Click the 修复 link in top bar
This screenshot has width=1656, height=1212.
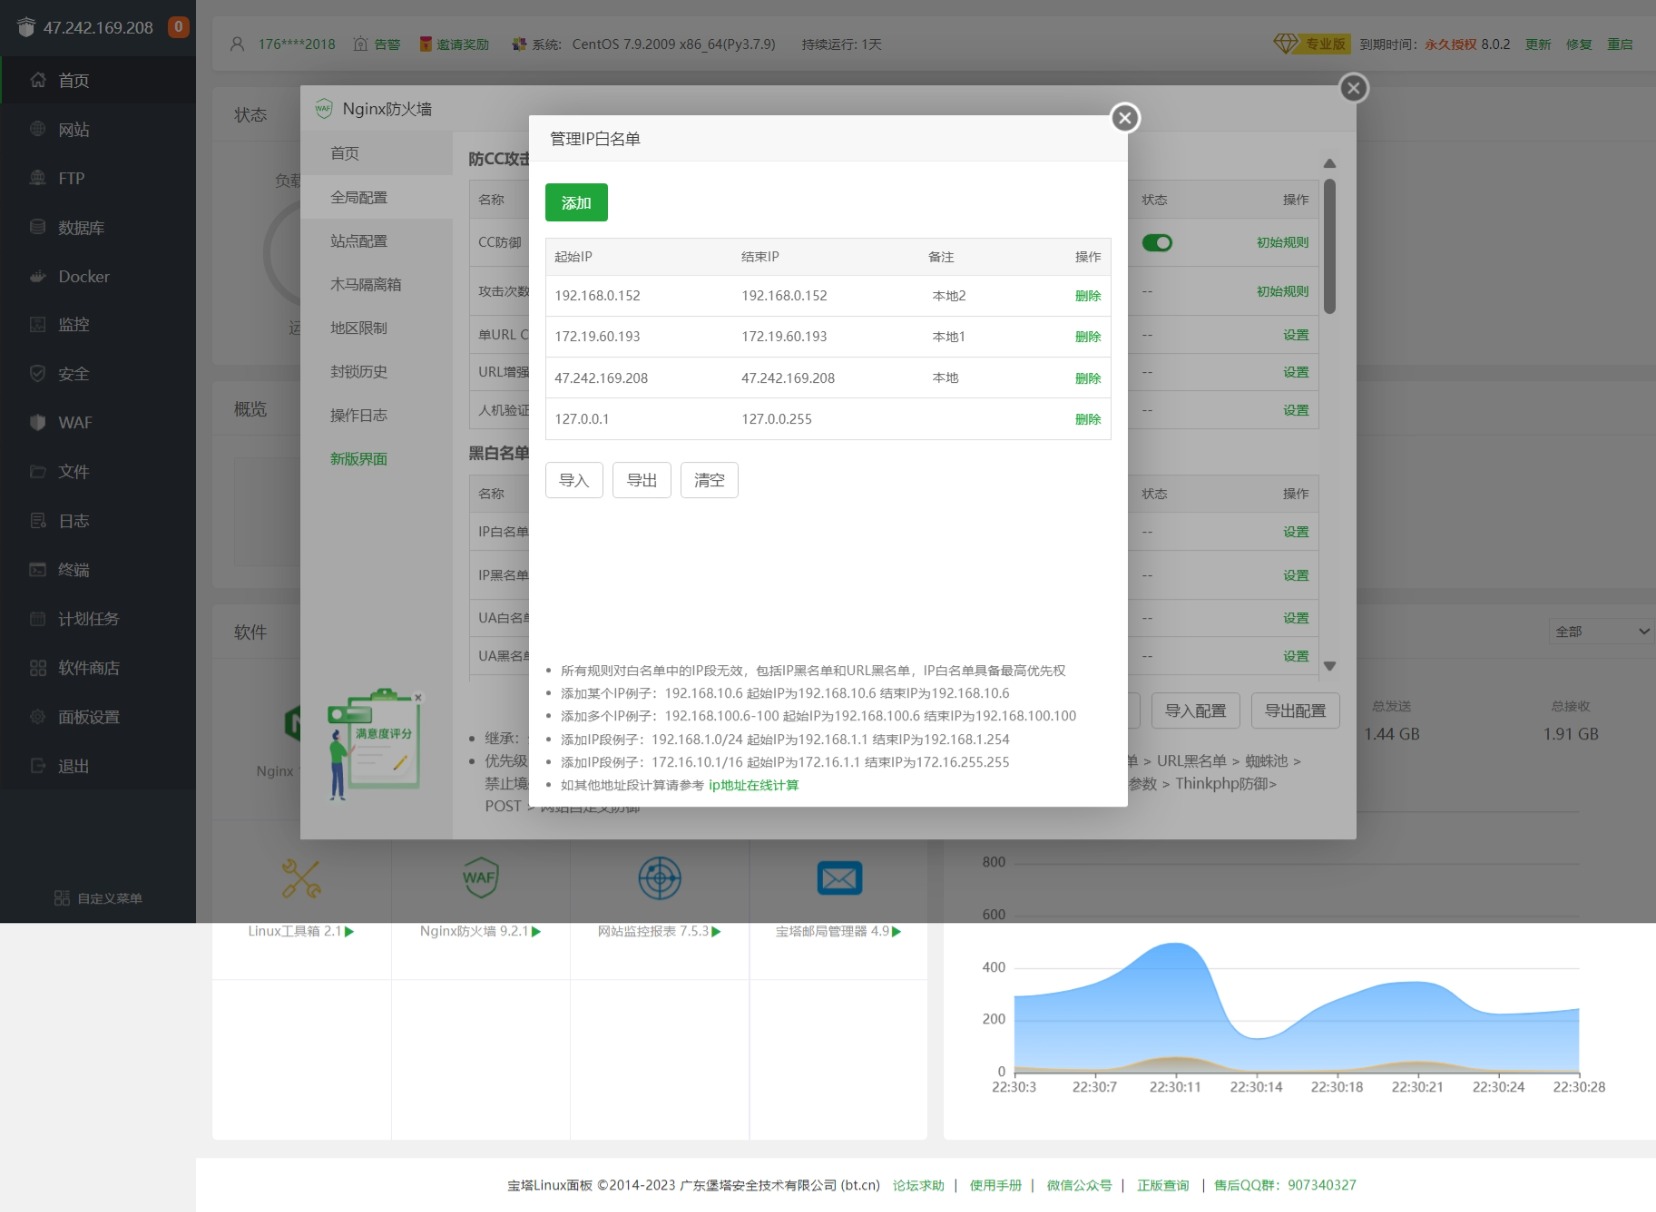(x=1579, y=44)
